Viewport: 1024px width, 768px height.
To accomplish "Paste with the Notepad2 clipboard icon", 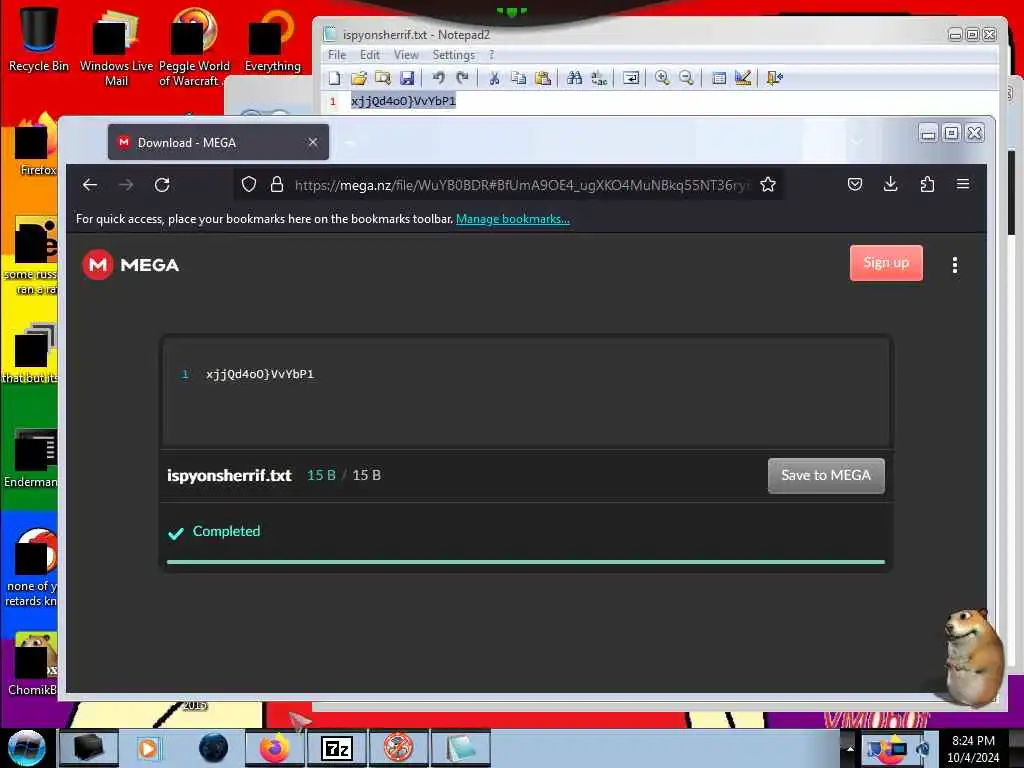I will click(543, 78).
